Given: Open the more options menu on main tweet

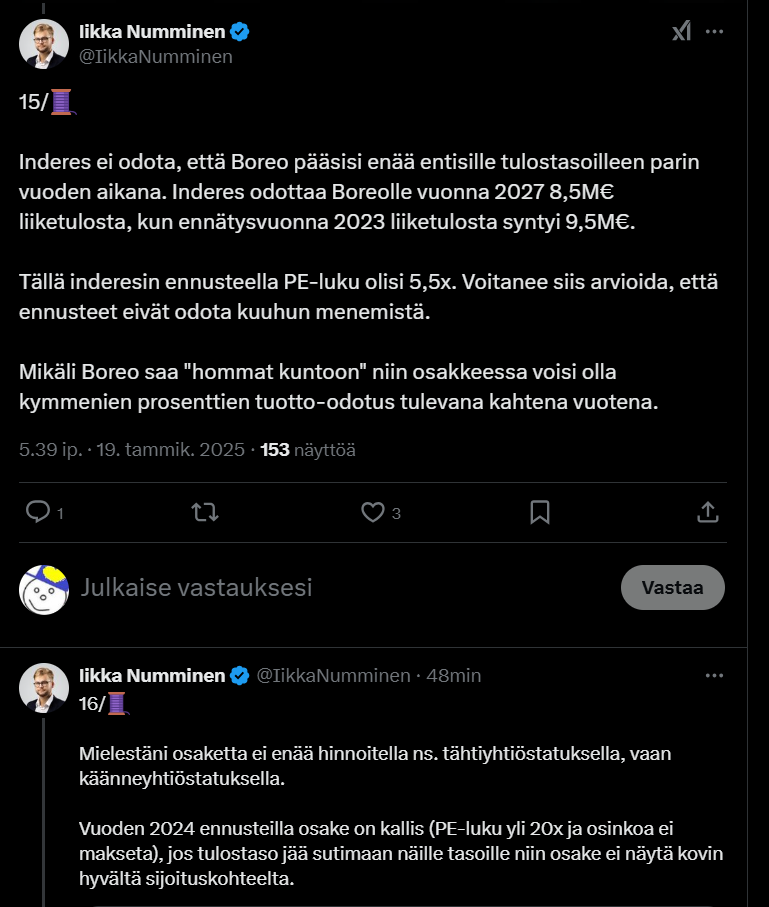Looking at the screenshot, I should pos(714,31).
